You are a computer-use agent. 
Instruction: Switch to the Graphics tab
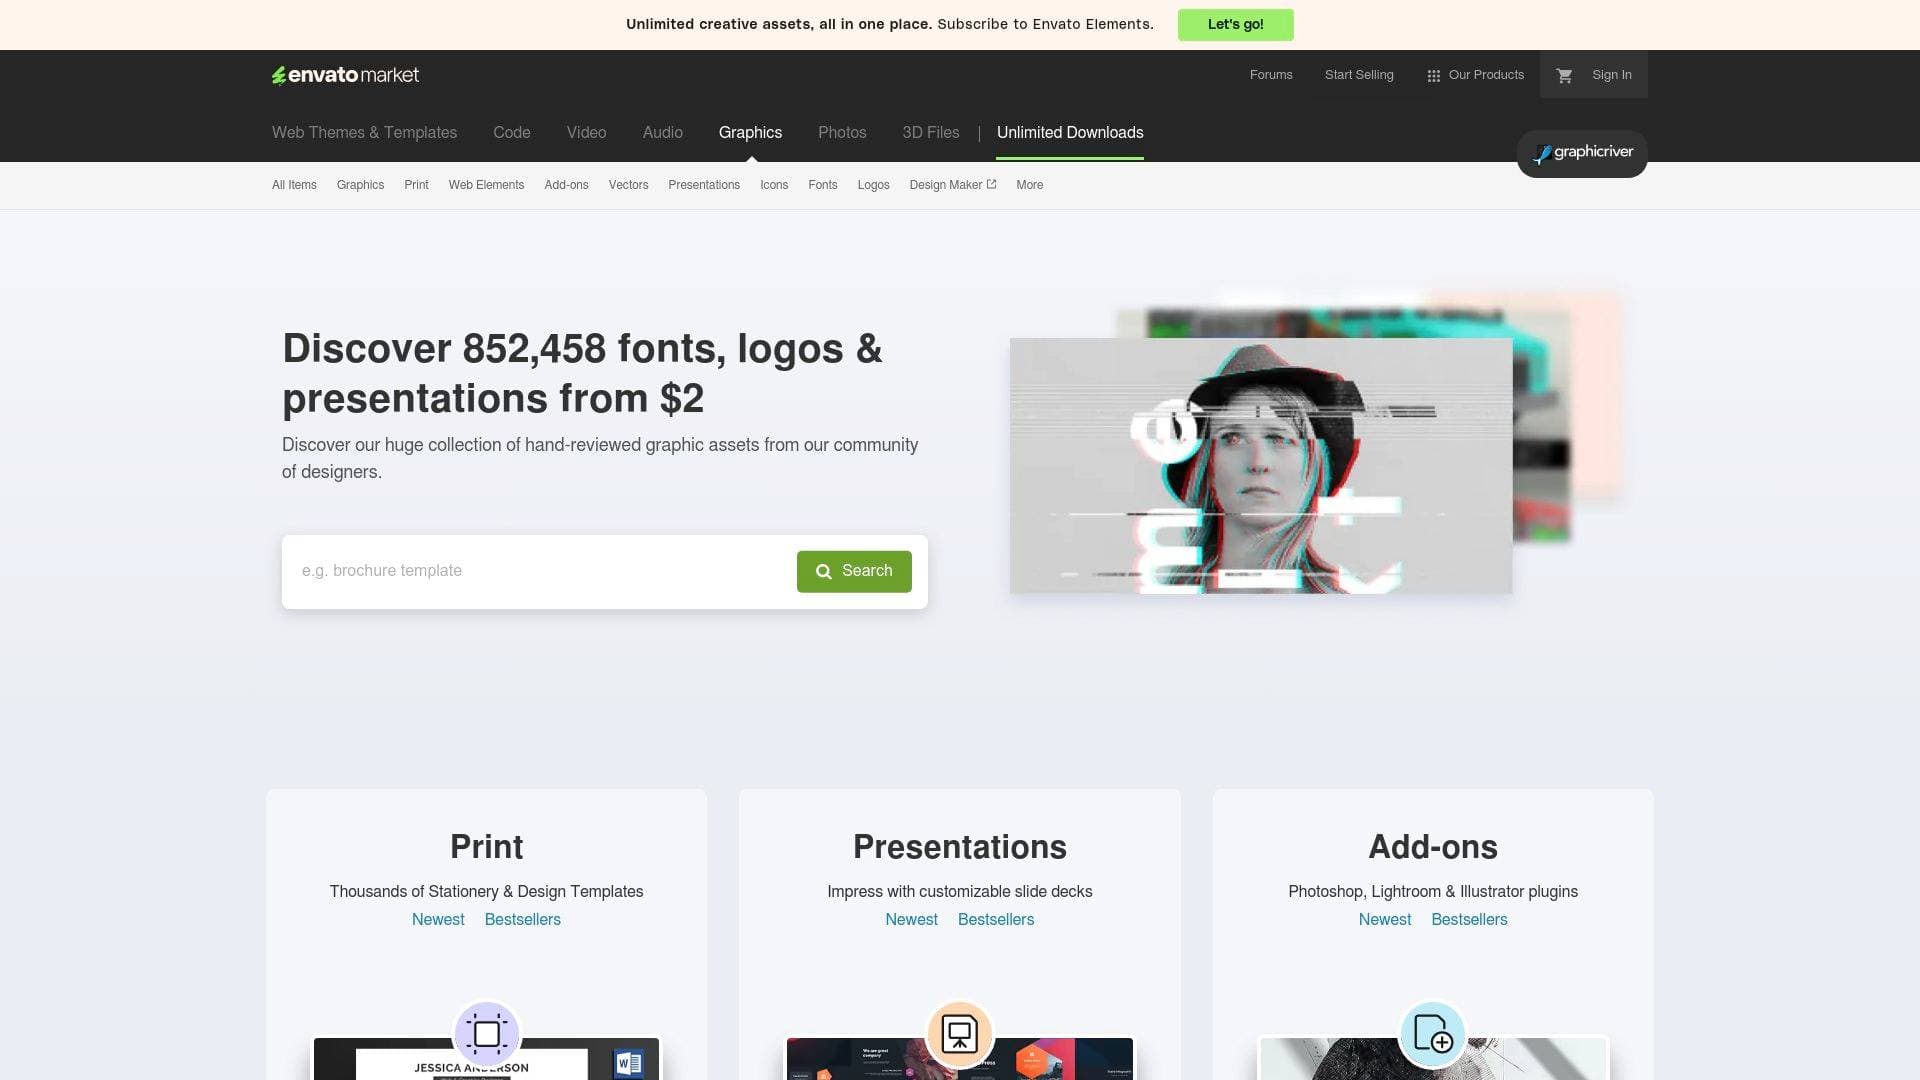(x=750, y=132)
